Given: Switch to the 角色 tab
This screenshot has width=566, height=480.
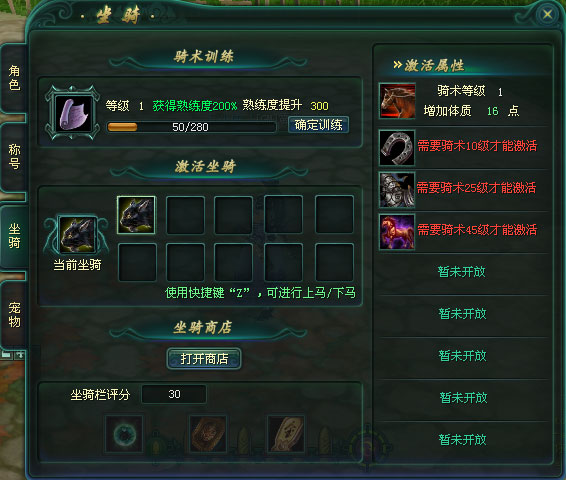Looking at the screenshot, I should click(x=14, y=78).
